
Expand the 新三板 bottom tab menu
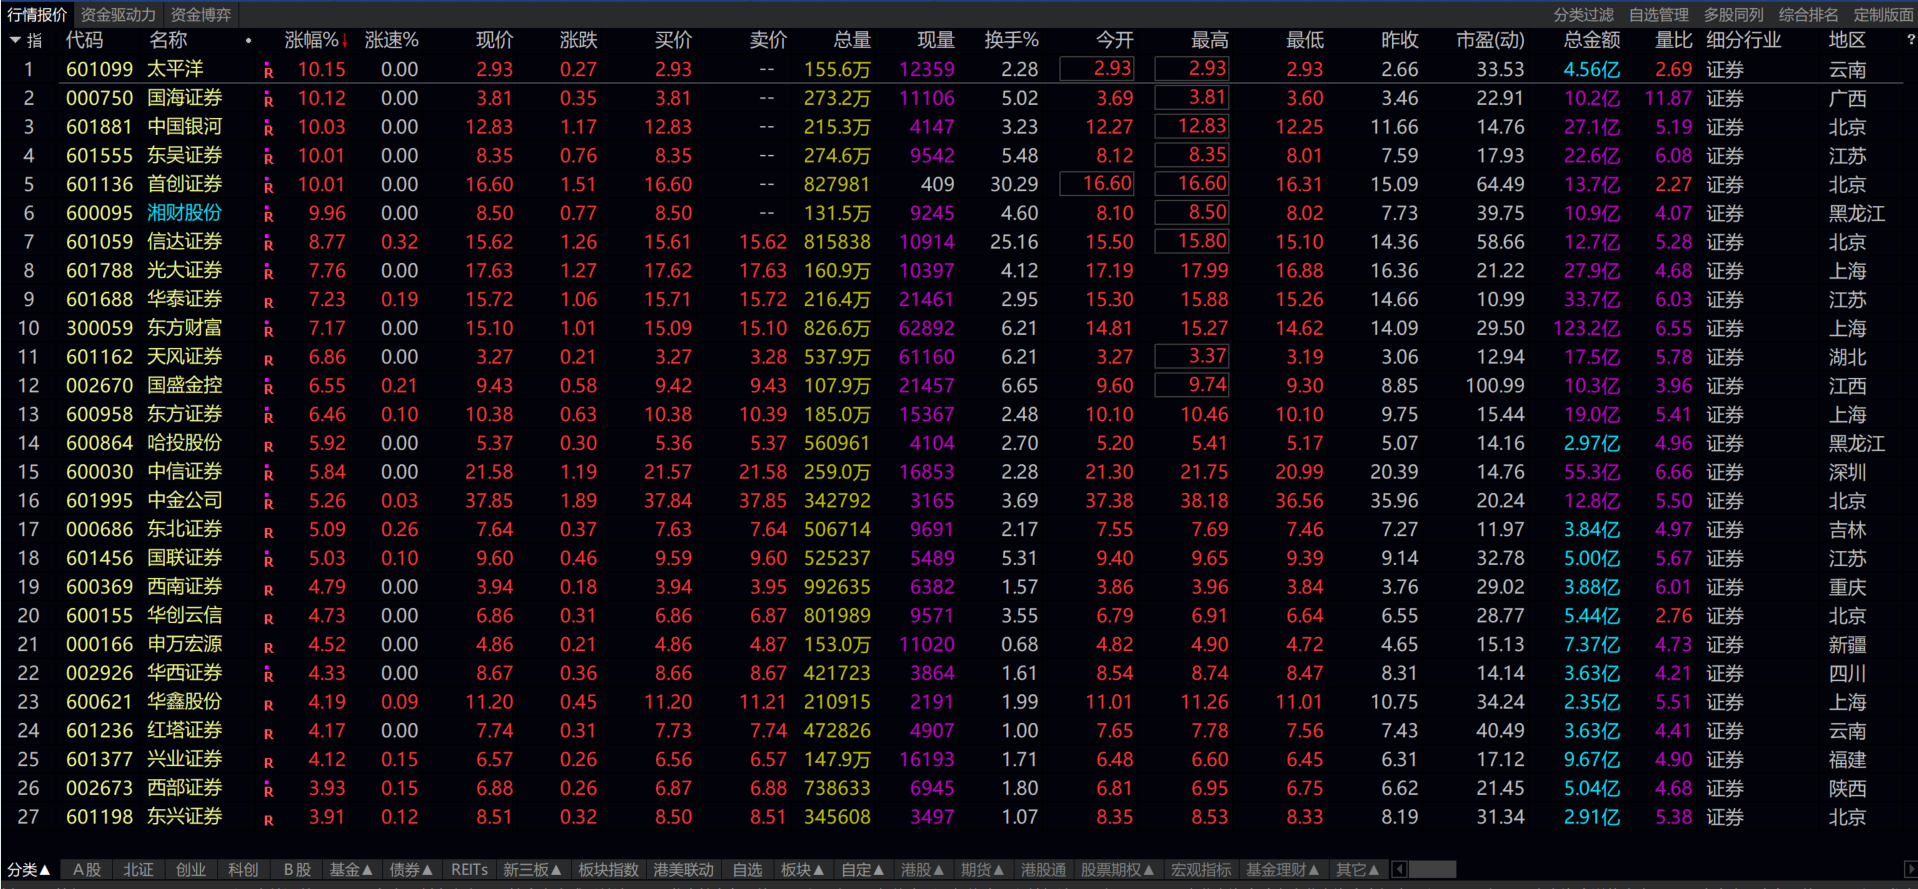click(x=532, y=869)
